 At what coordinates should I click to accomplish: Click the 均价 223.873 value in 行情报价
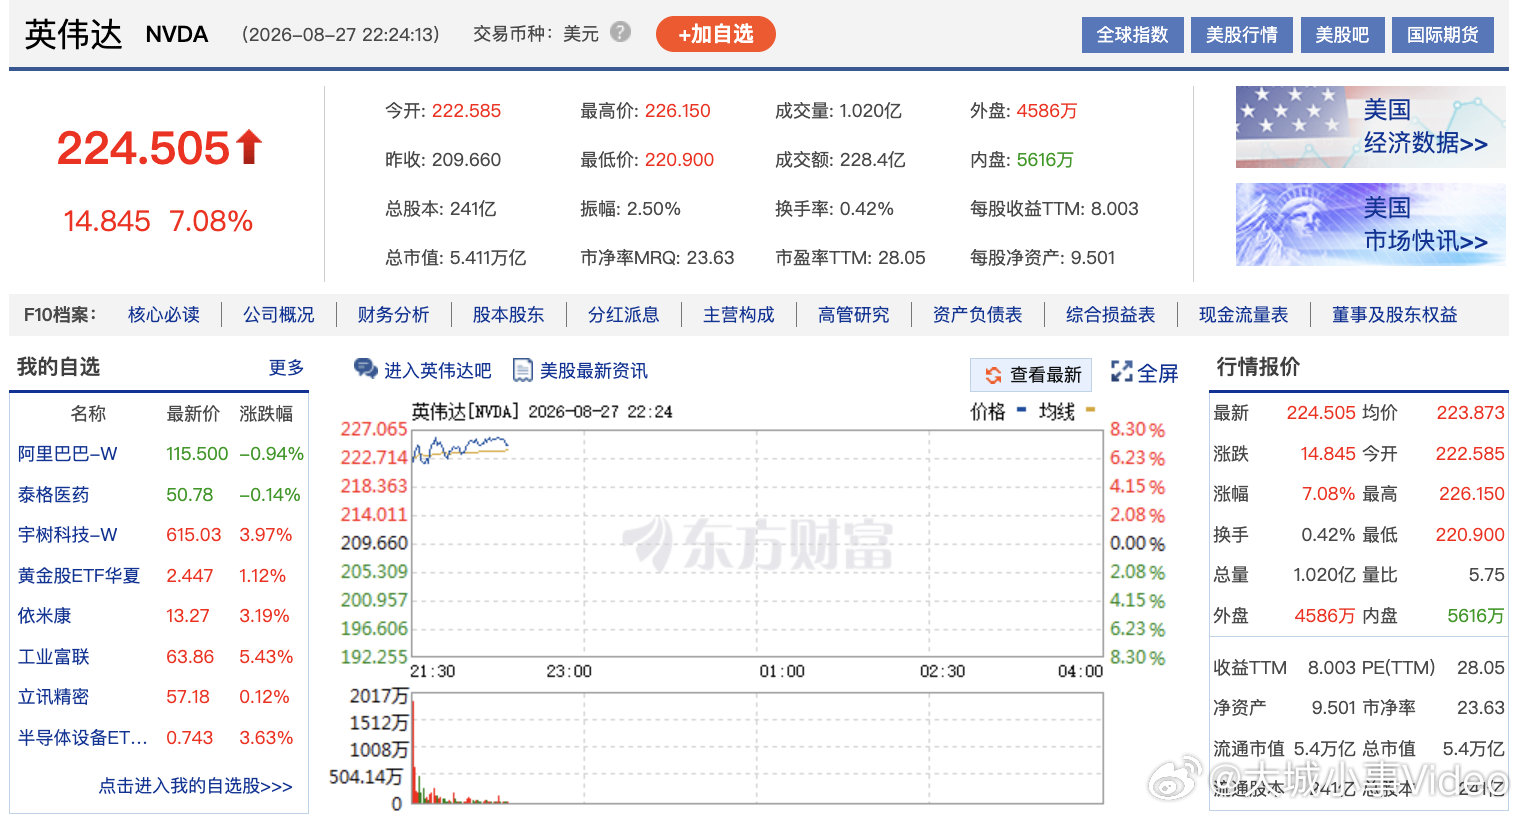pos(1471,413)
